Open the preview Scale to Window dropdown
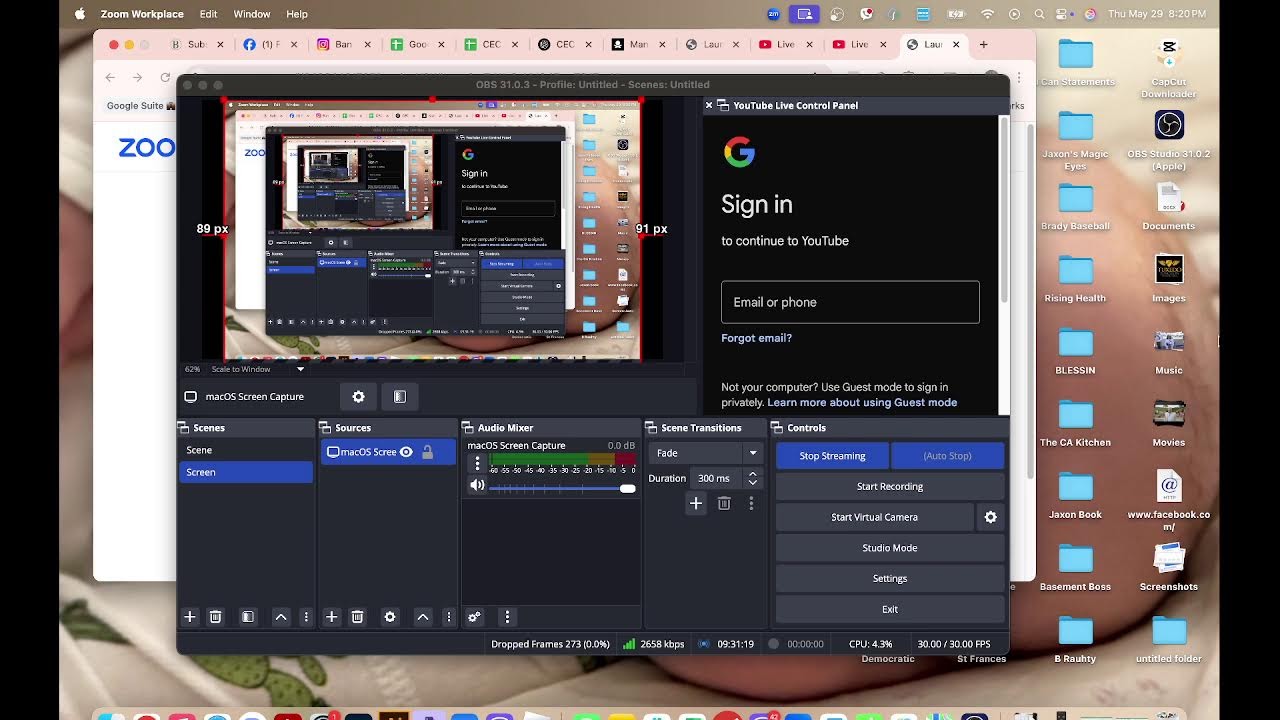 coord(257,369)
